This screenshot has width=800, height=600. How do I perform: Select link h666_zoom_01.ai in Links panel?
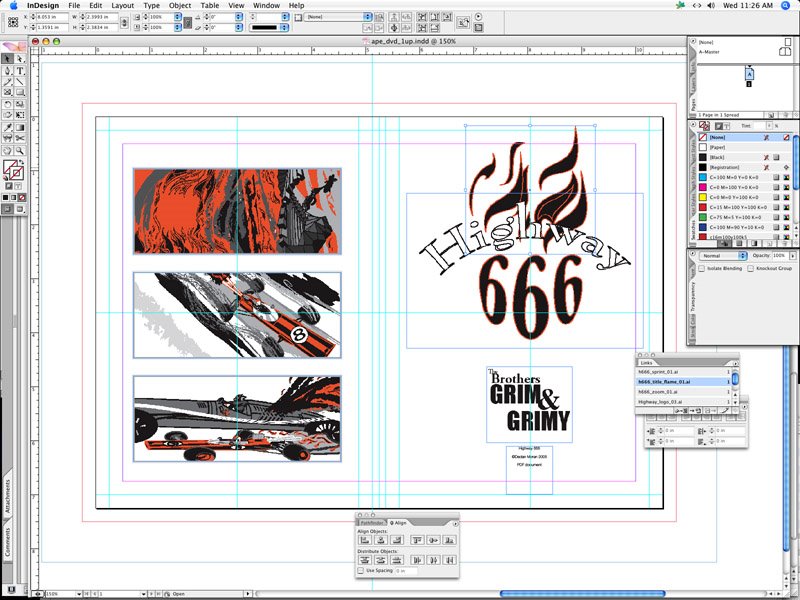tap(684, 392)
